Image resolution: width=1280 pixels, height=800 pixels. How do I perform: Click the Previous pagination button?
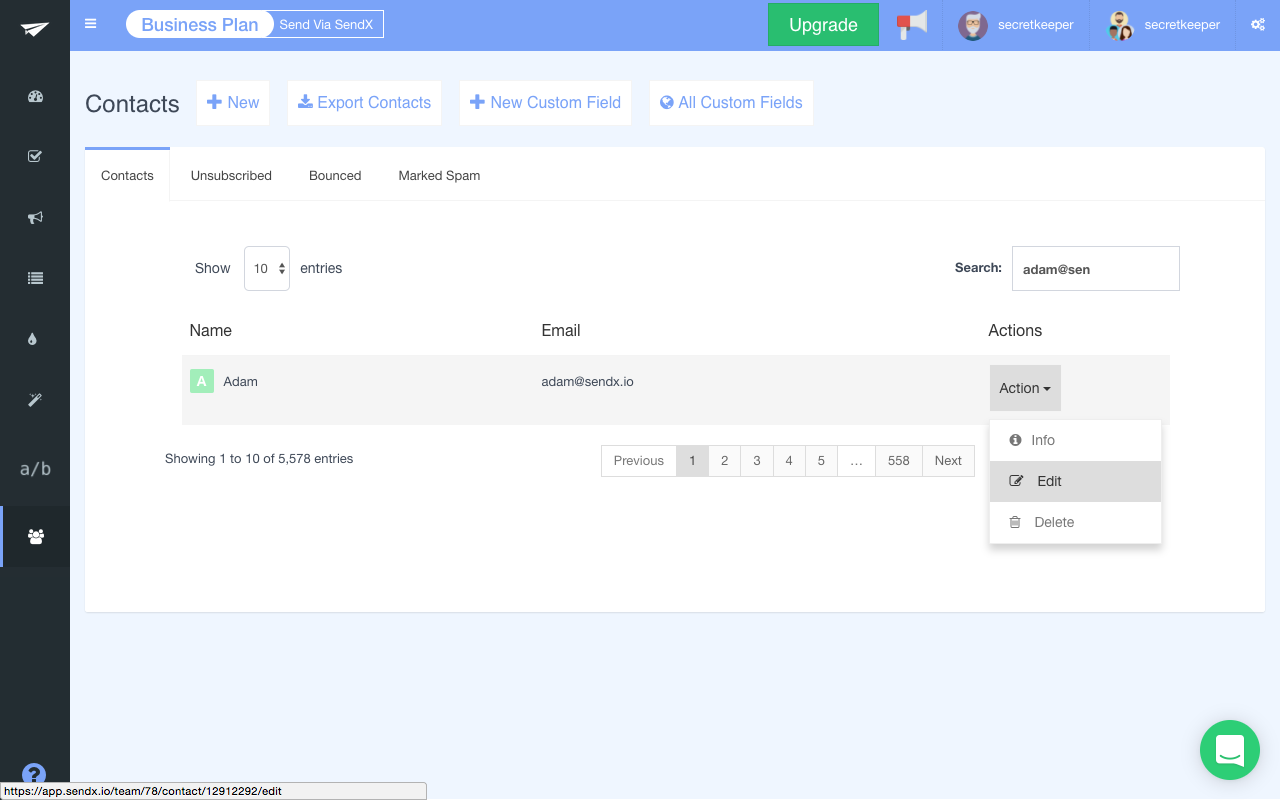tap(639, 460)
